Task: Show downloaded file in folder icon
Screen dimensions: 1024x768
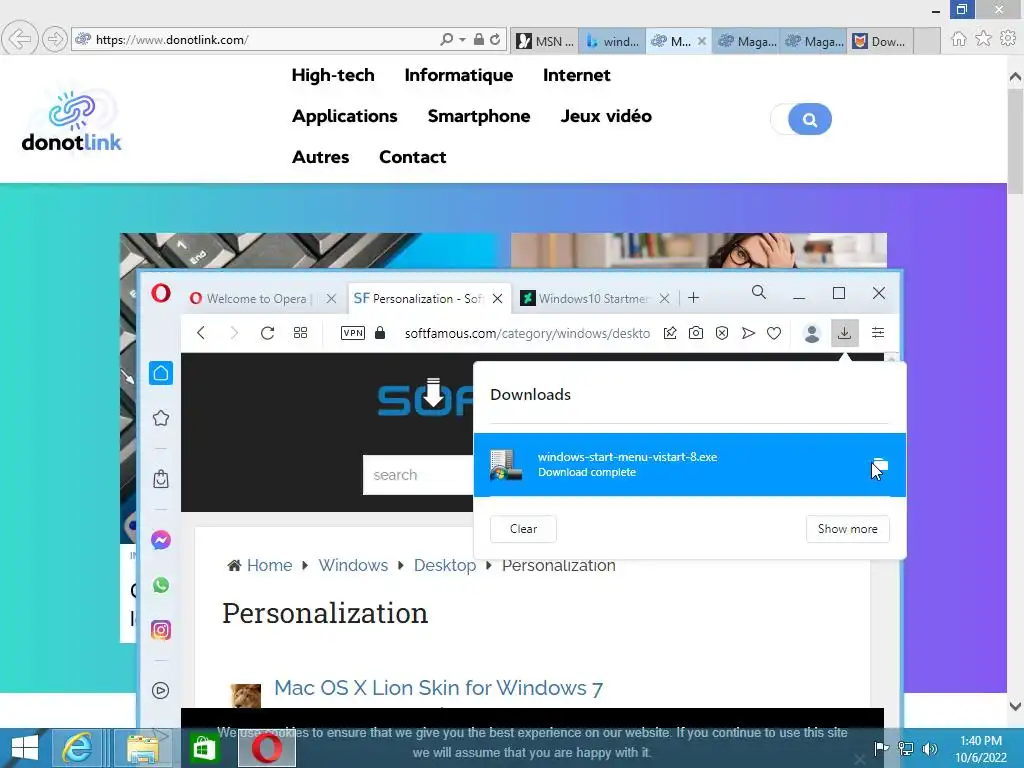Action: 880,465
